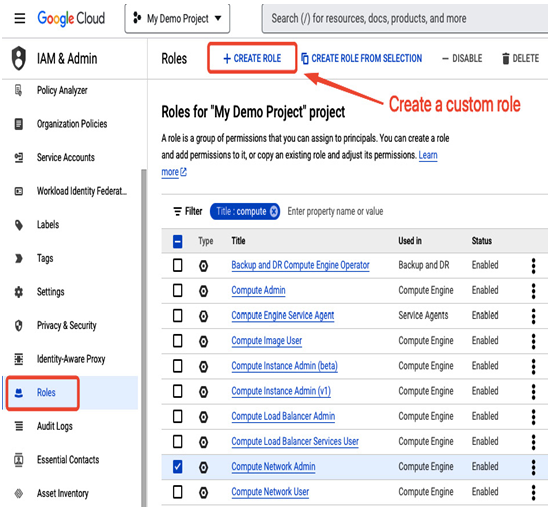Click the Essential Contacts icon
This screenshot has width=550, height=512.
click(19, 460)
